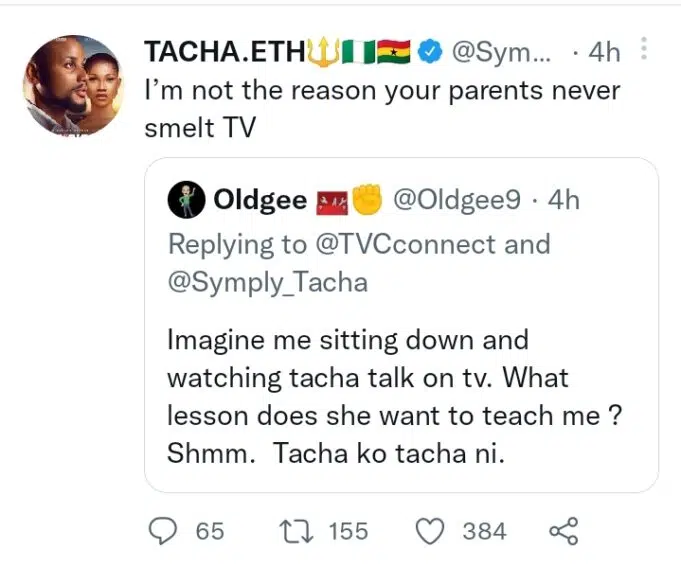Click the reply speech bubble icon
681x567 pixels.
(162, 531)
